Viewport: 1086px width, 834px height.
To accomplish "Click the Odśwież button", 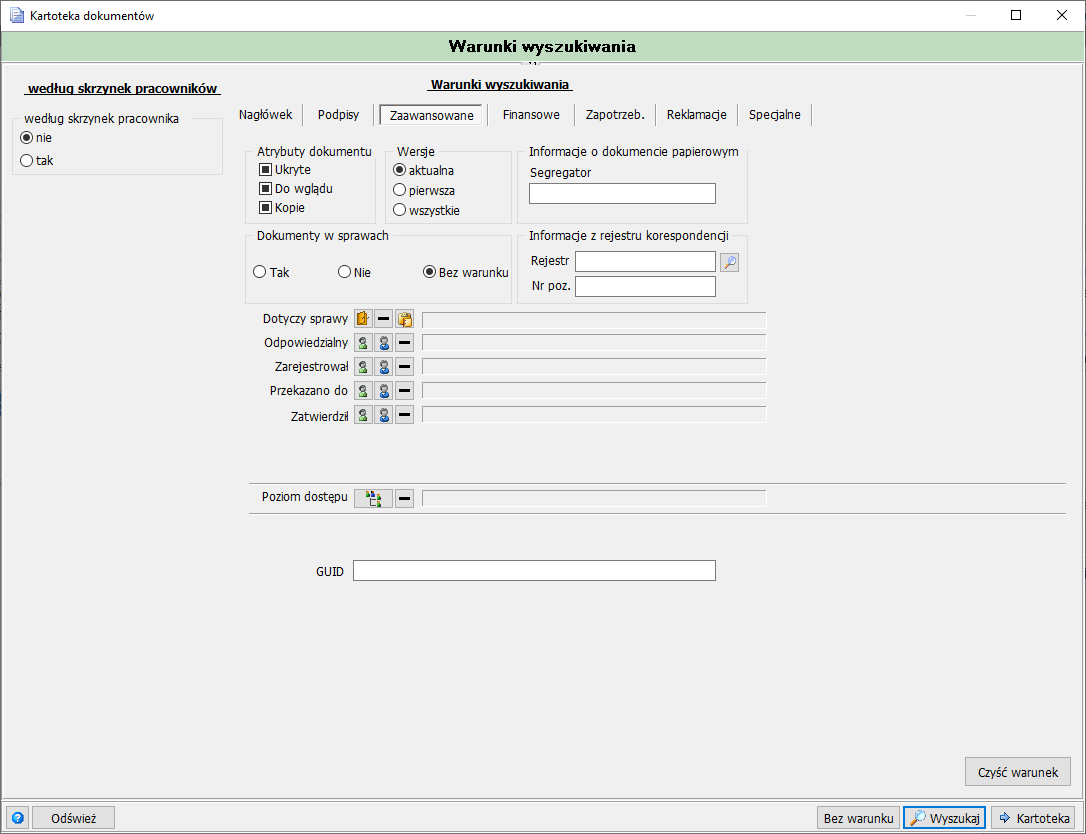I will (73, 818).
